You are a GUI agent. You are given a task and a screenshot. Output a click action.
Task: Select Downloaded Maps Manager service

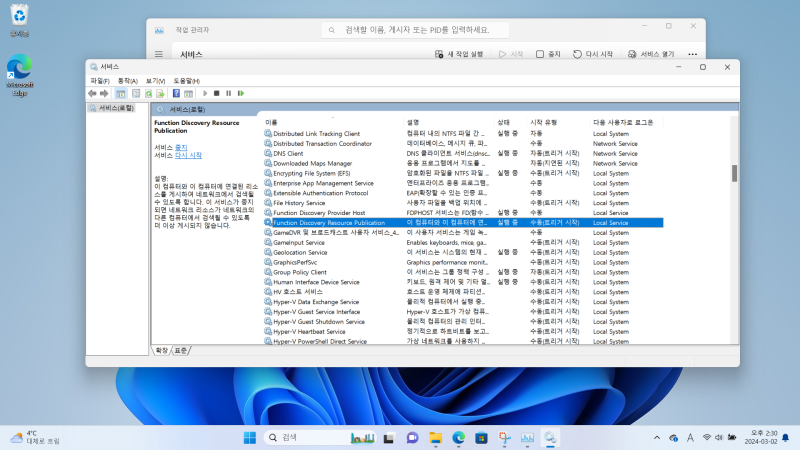(x=463, y=163)
